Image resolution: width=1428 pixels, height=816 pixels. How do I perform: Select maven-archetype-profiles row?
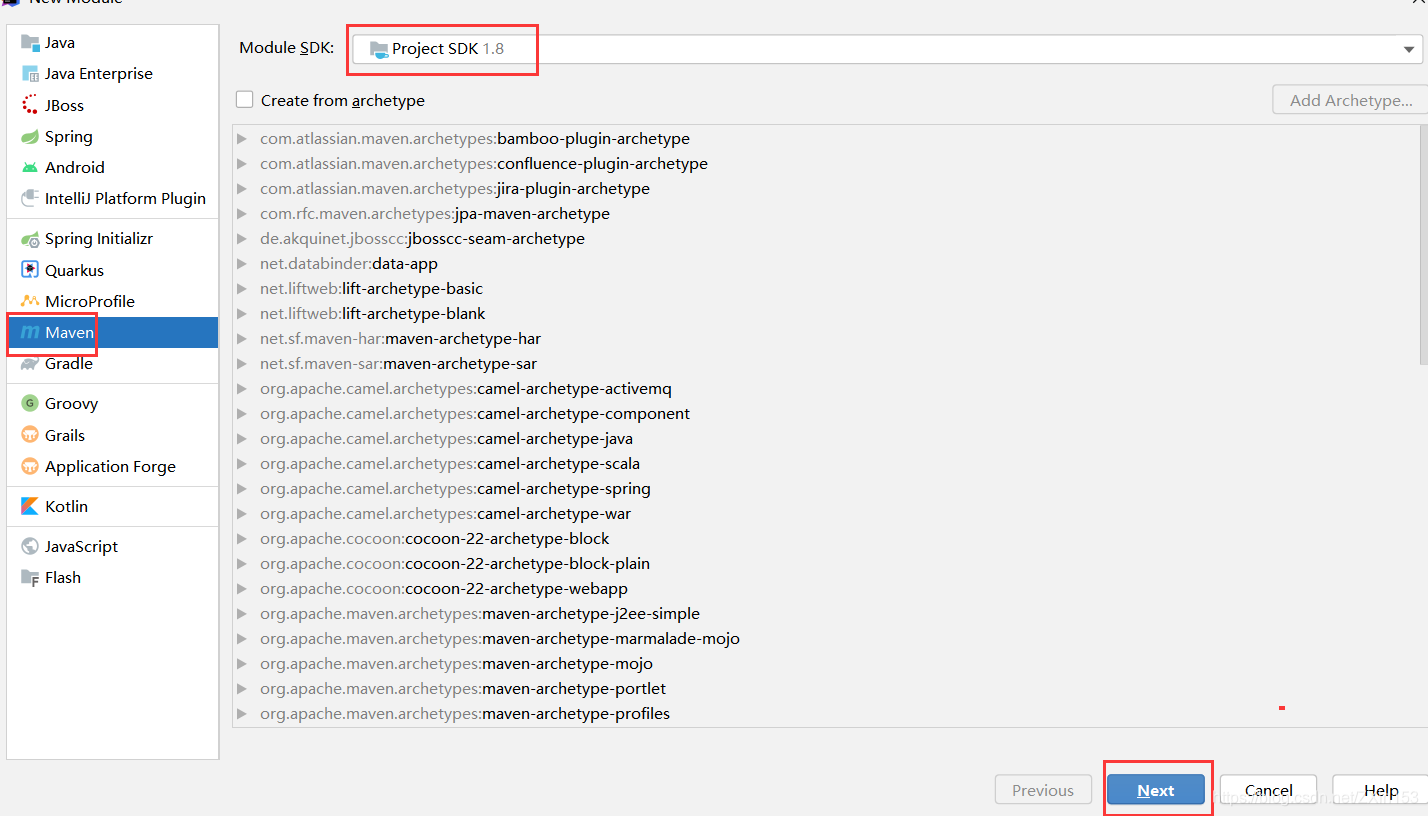pos(826,714)
